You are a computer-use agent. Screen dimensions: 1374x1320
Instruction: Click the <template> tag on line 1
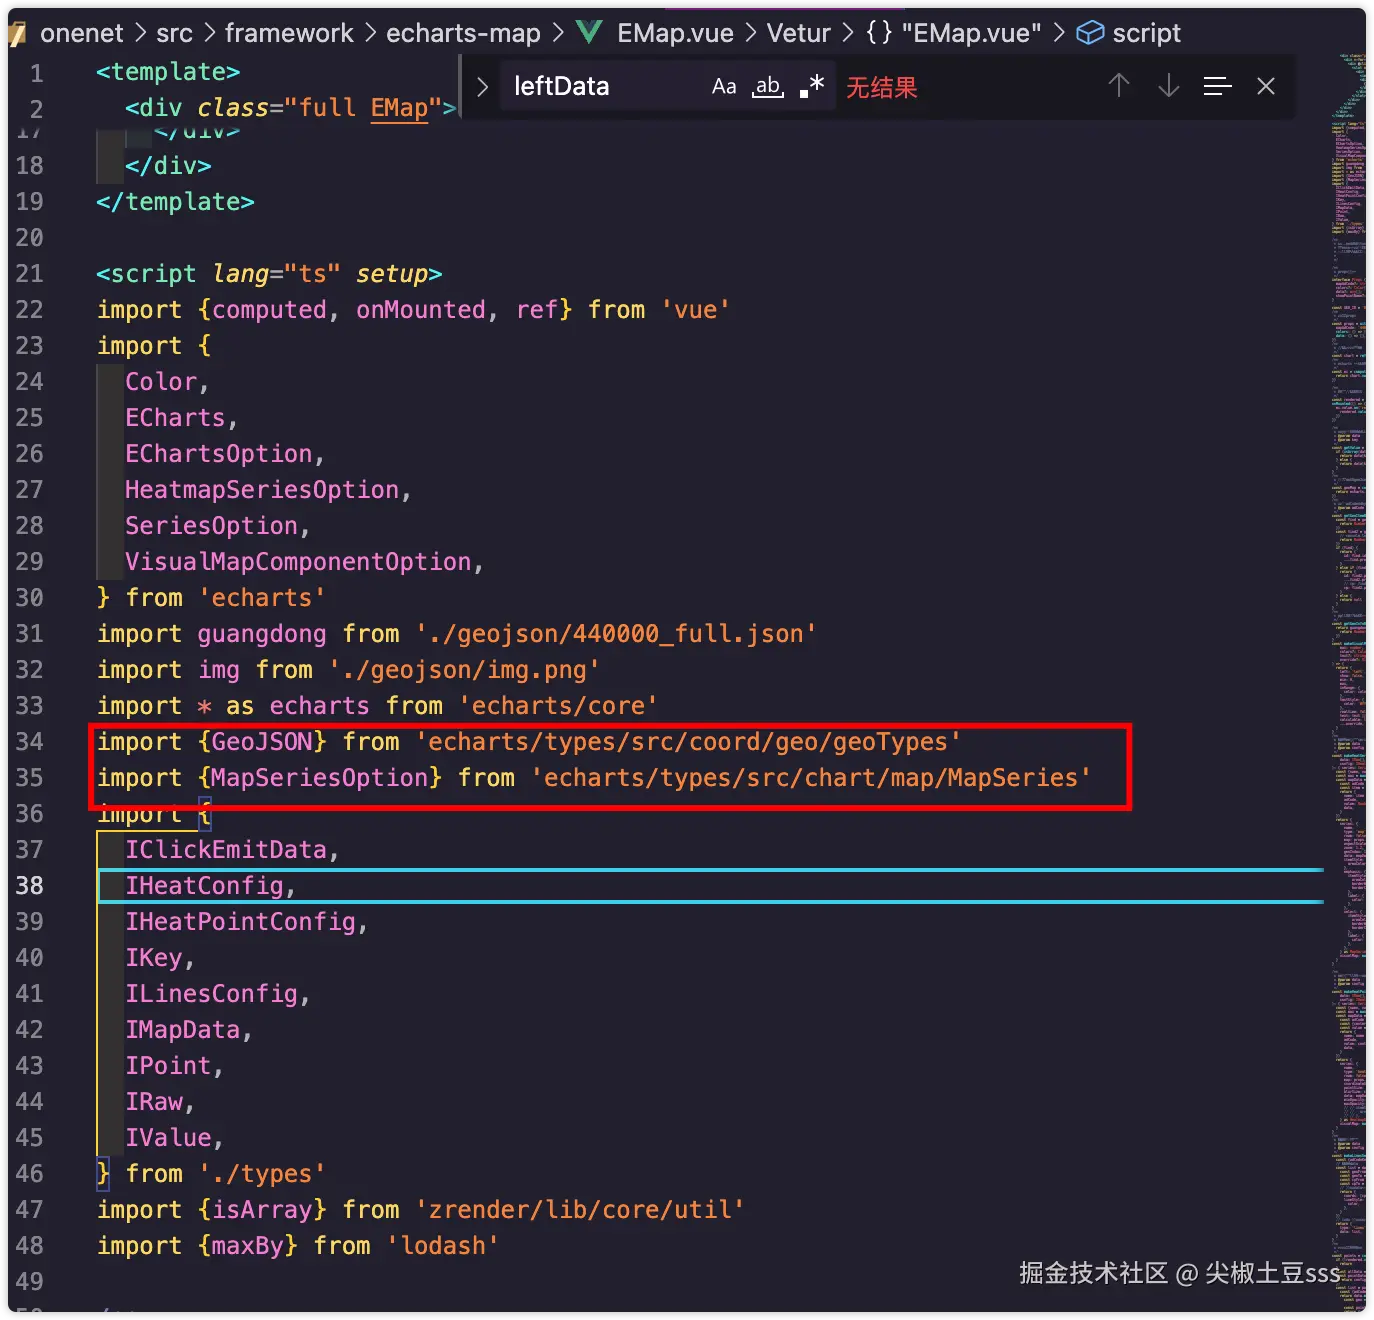click(168, 72)
